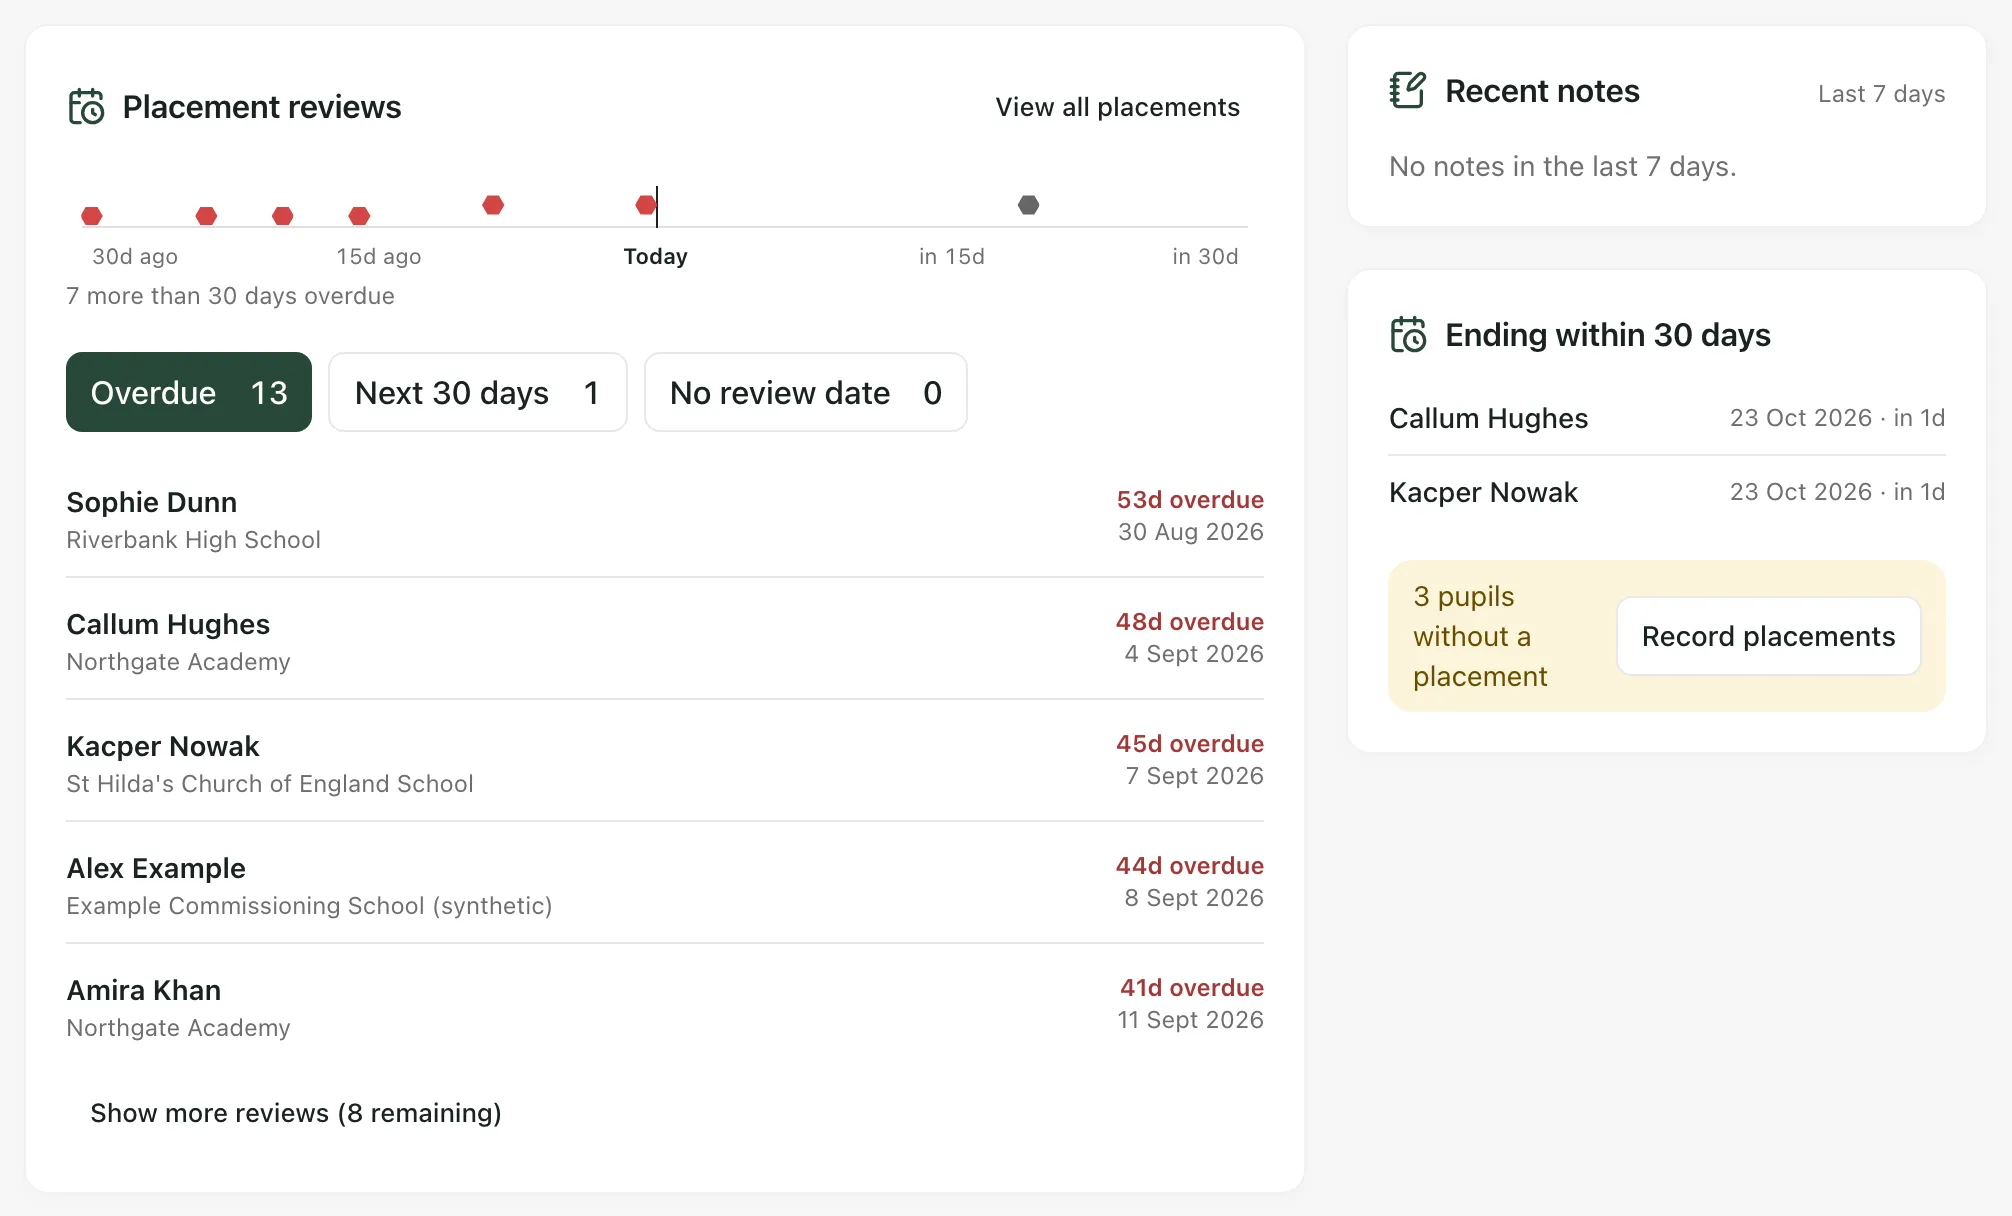The width and height of the screenshot is (2012, 1216).
Task: Click the Placement reviews calendar-clock icon
Action: (86, 107)
